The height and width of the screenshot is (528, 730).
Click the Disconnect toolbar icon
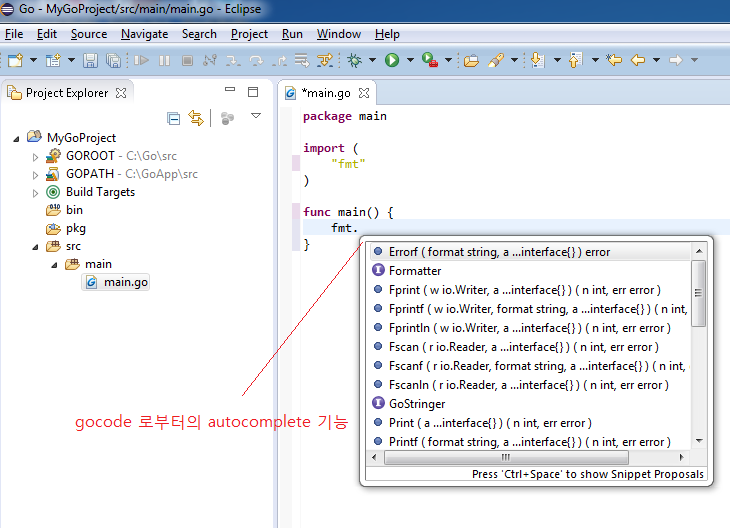coord(210,60)
